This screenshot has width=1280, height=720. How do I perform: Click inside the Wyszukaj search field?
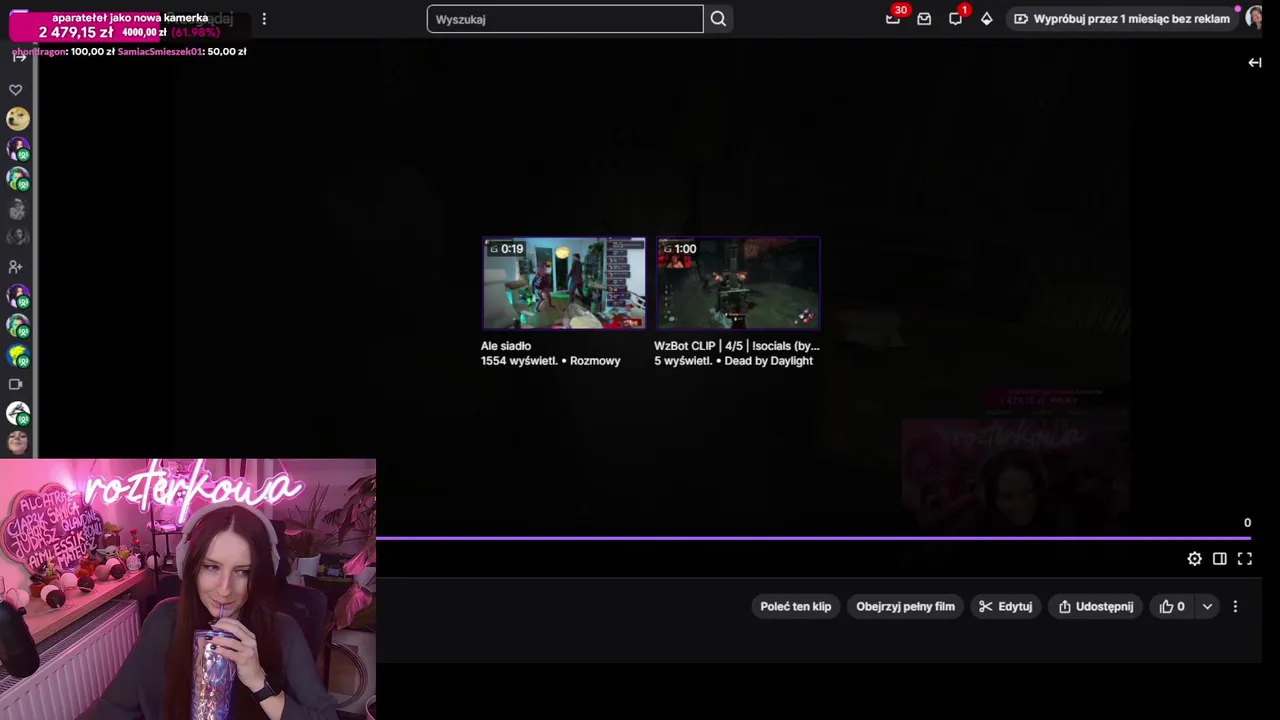coord(565,19)
